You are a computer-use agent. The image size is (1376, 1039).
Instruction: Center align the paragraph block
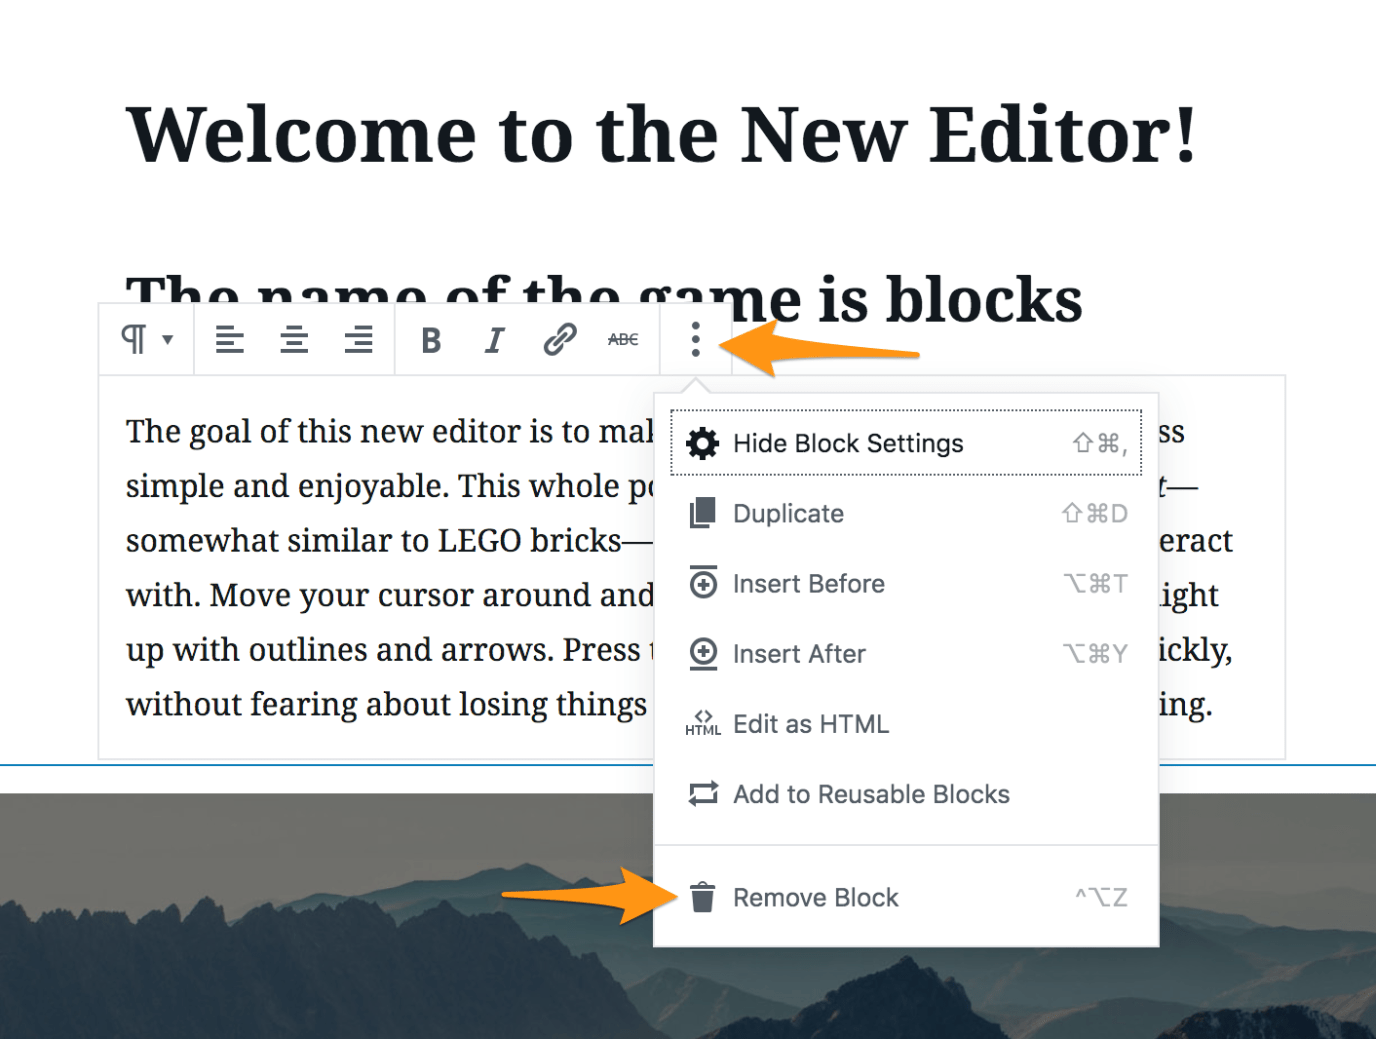294,339
